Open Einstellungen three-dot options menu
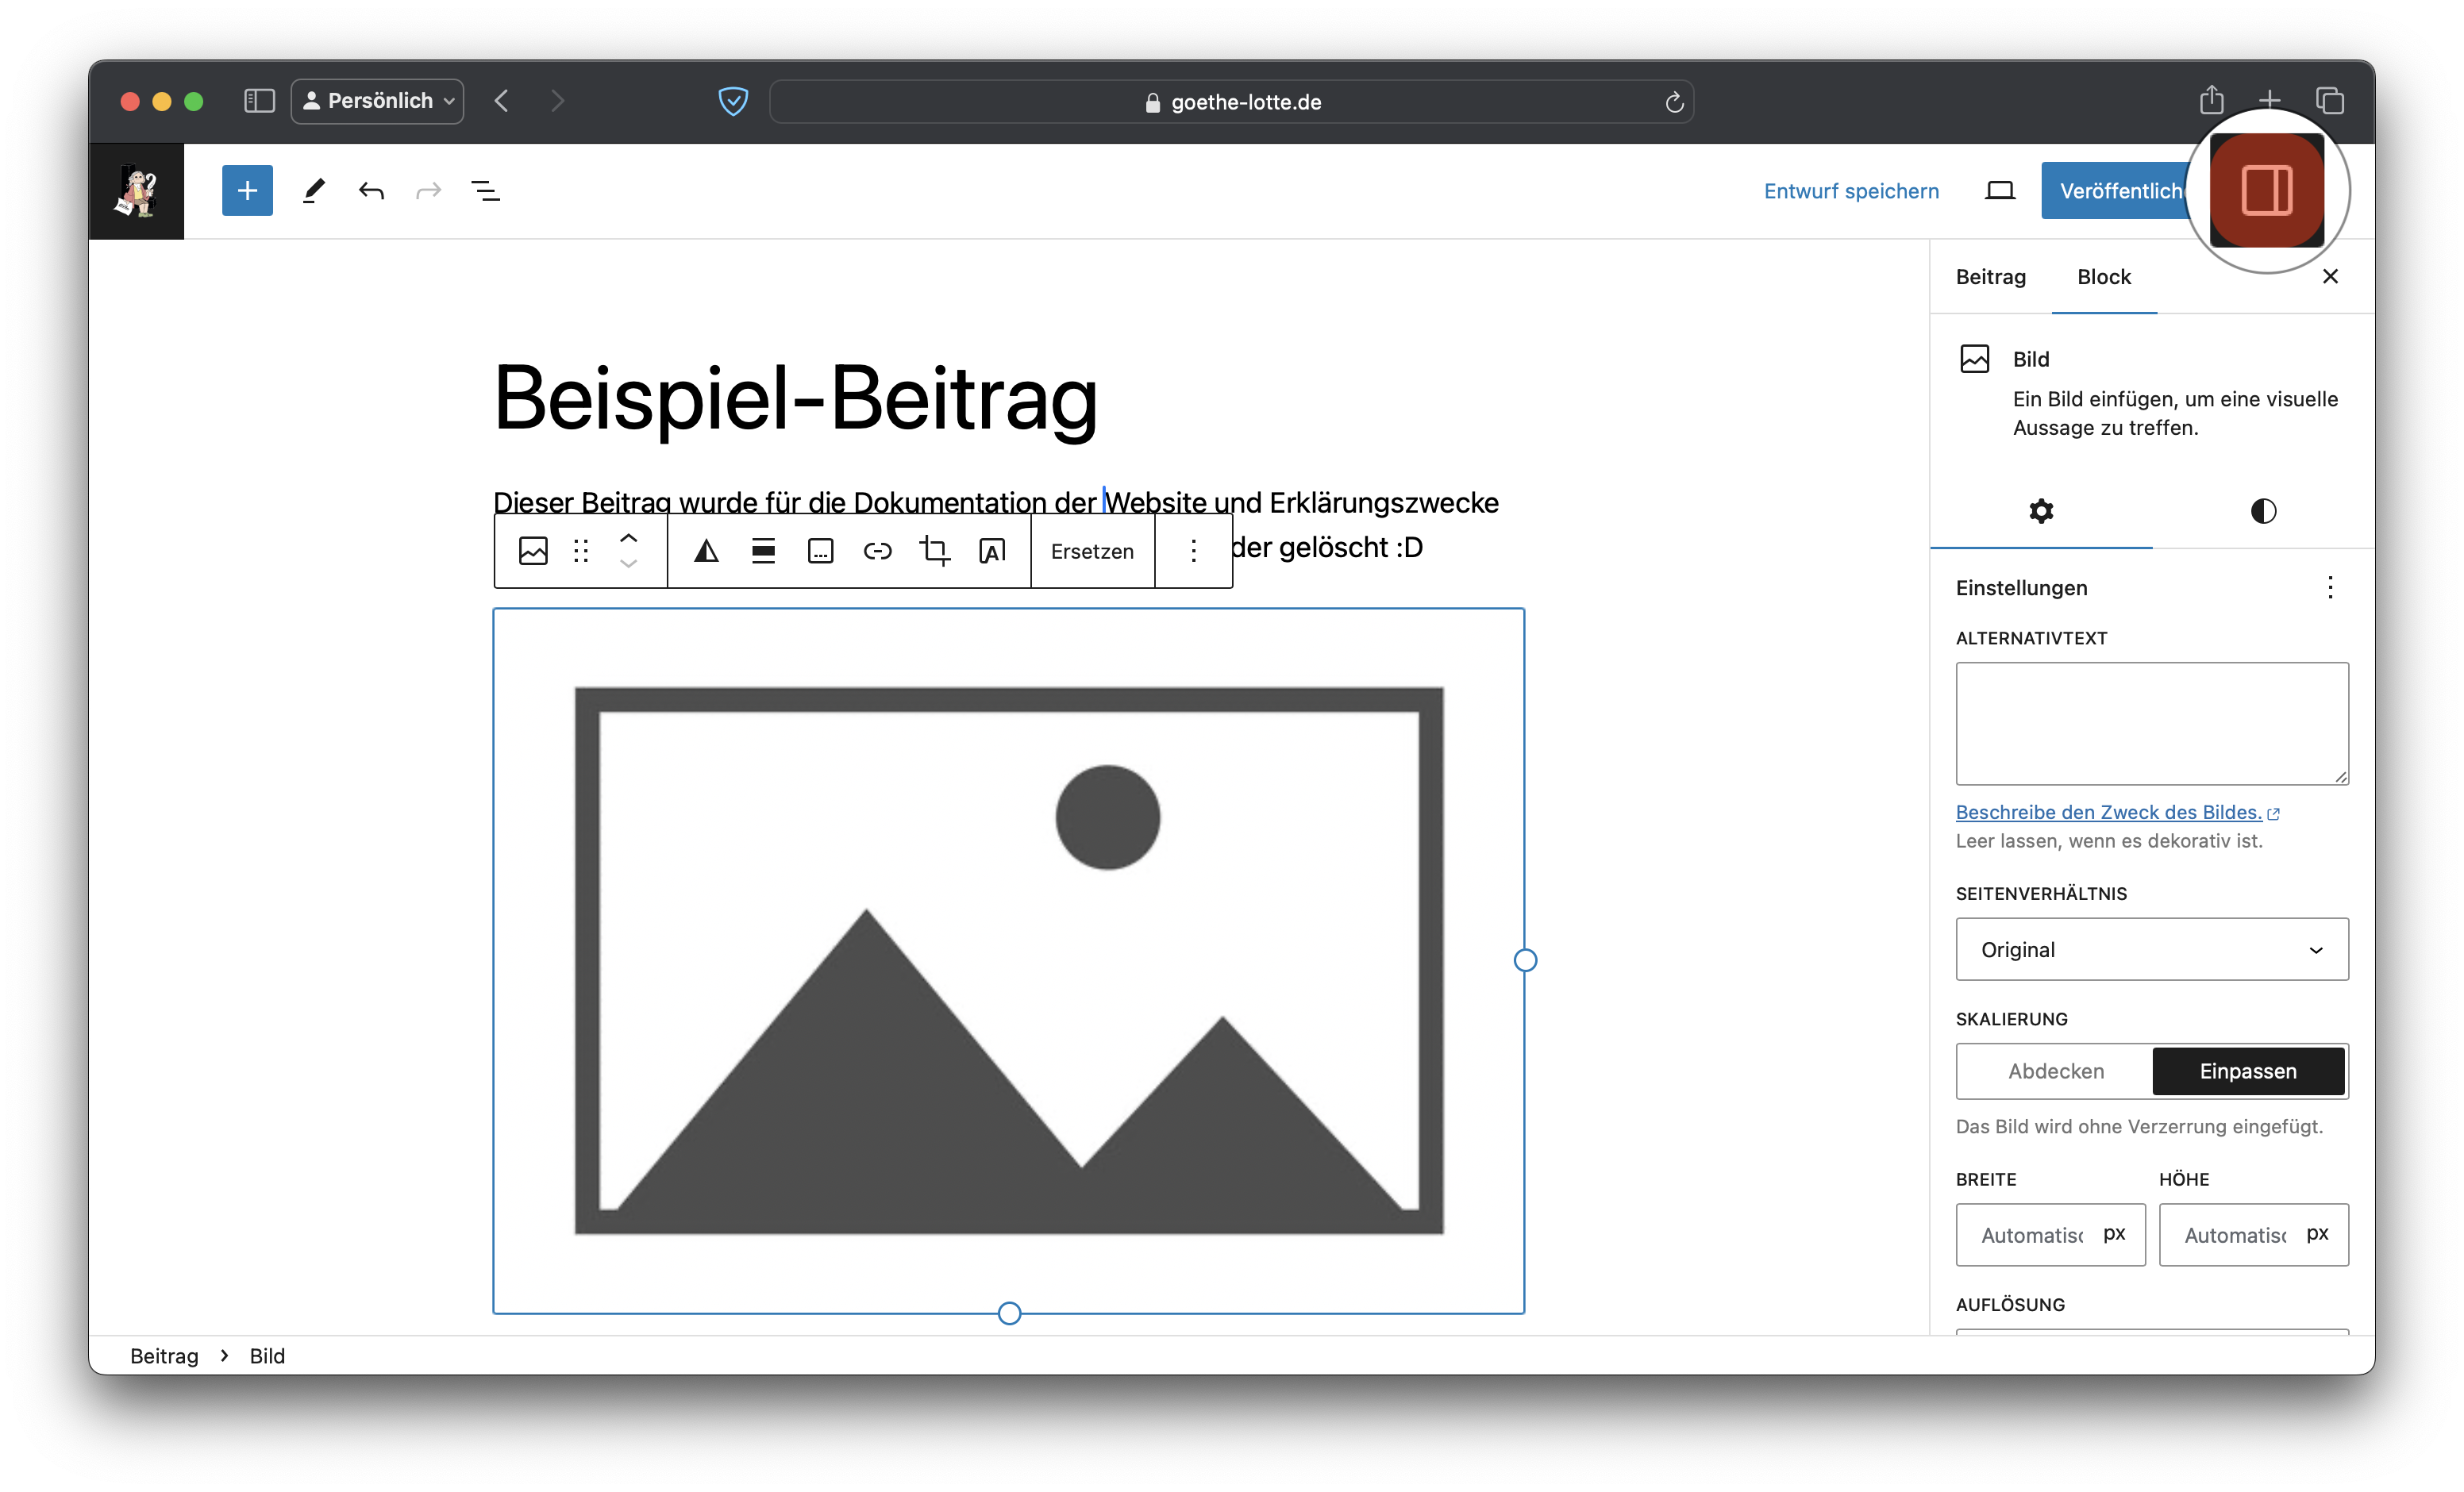This screenshot has height=1492, width=2464. click(x=2329, y=587)
